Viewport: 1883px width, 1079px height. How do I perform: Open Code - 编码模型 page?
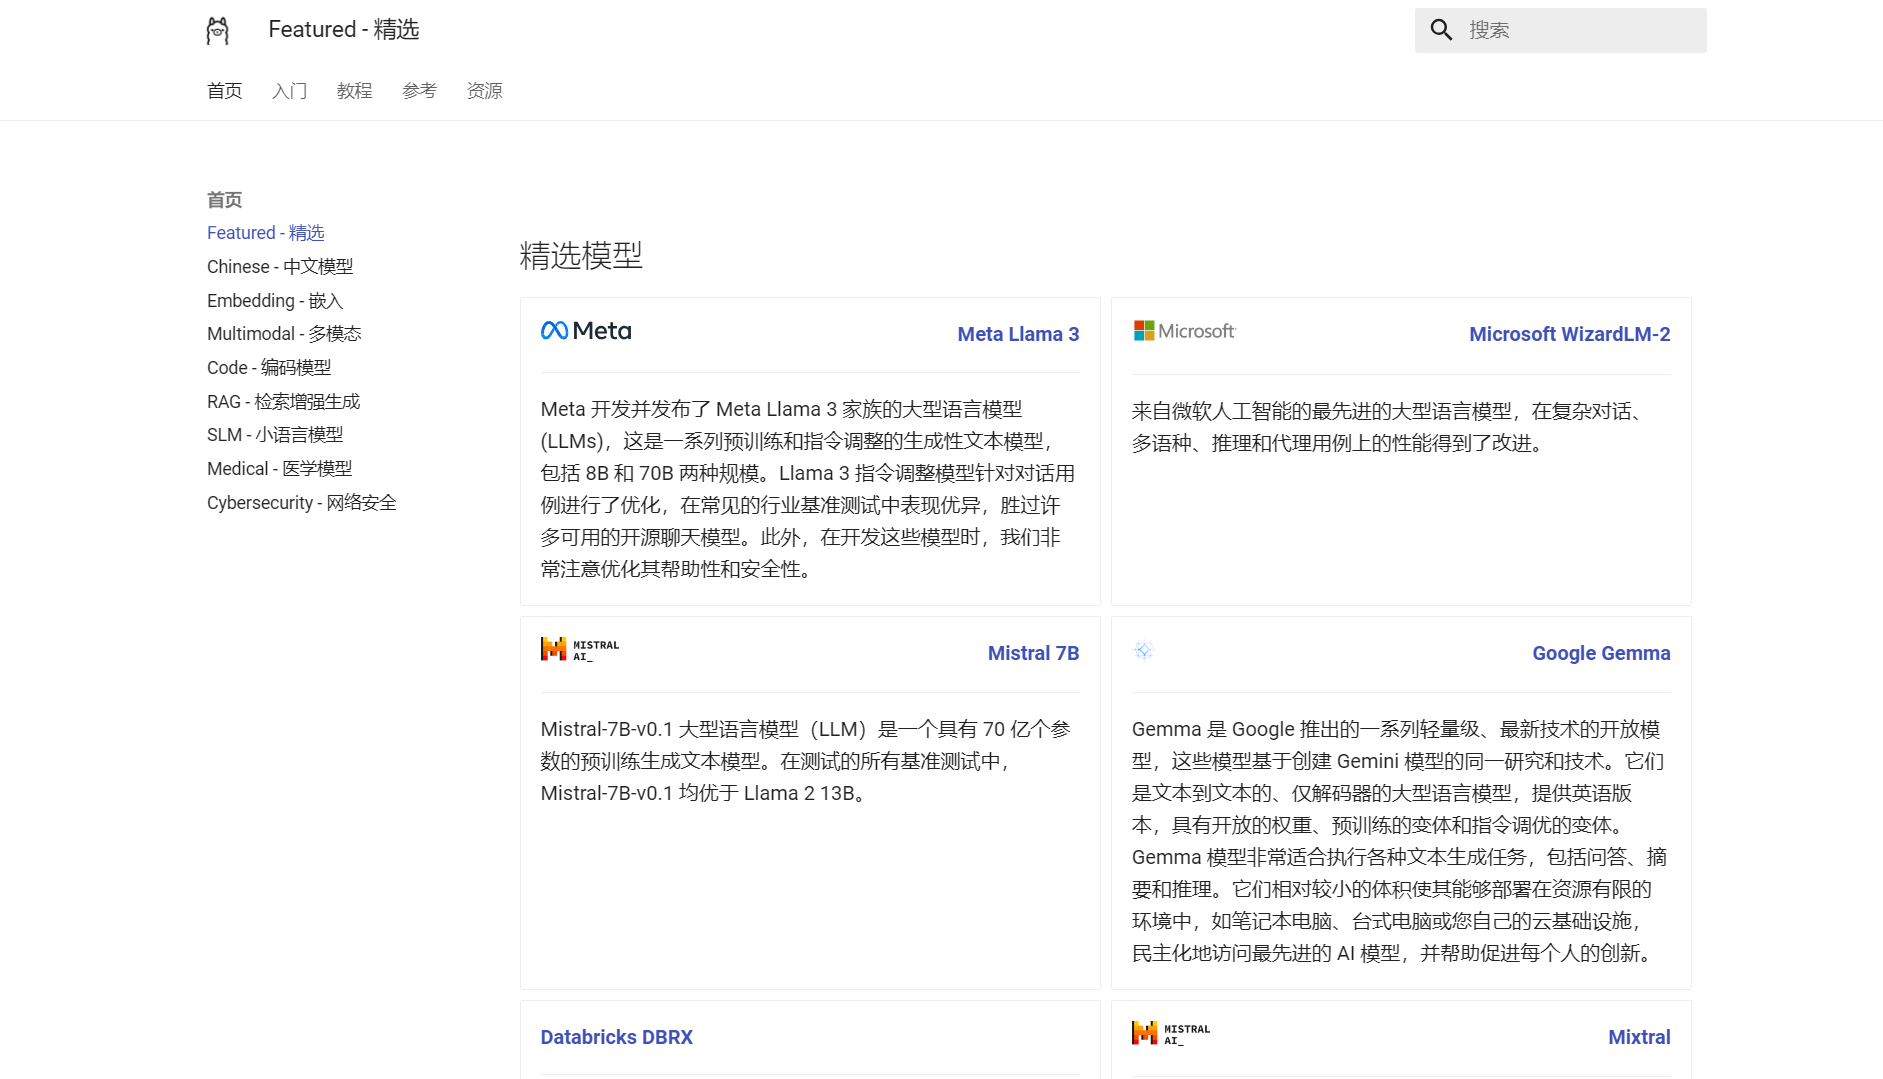269,368
